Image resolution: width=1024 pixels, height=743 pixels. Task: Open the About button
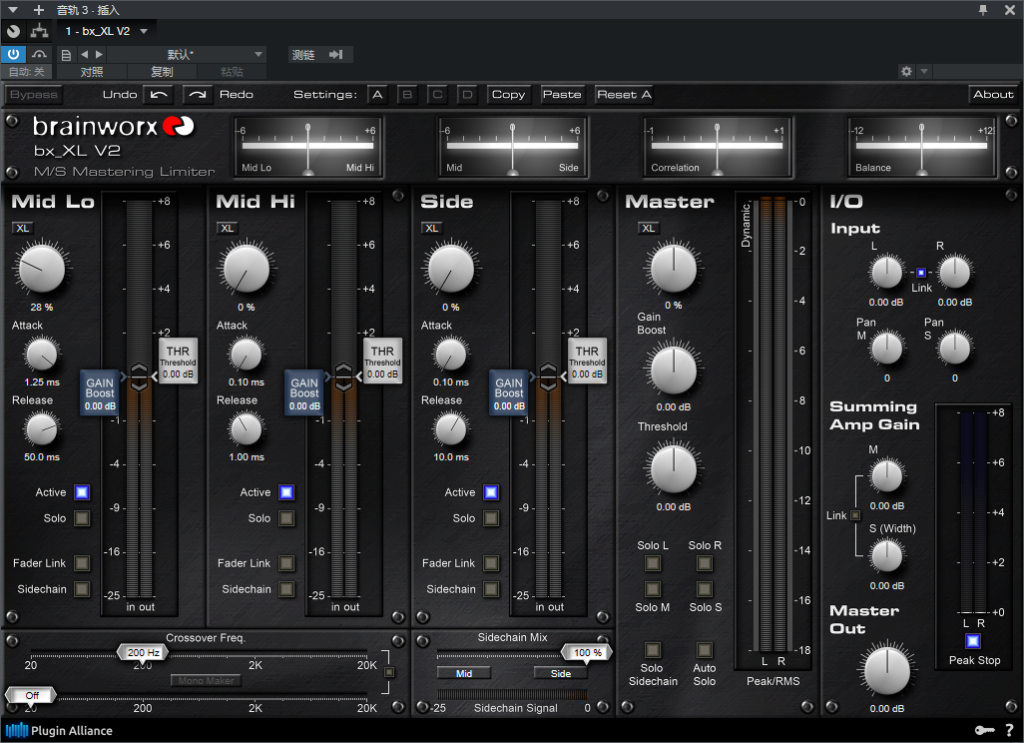(993, 95)
